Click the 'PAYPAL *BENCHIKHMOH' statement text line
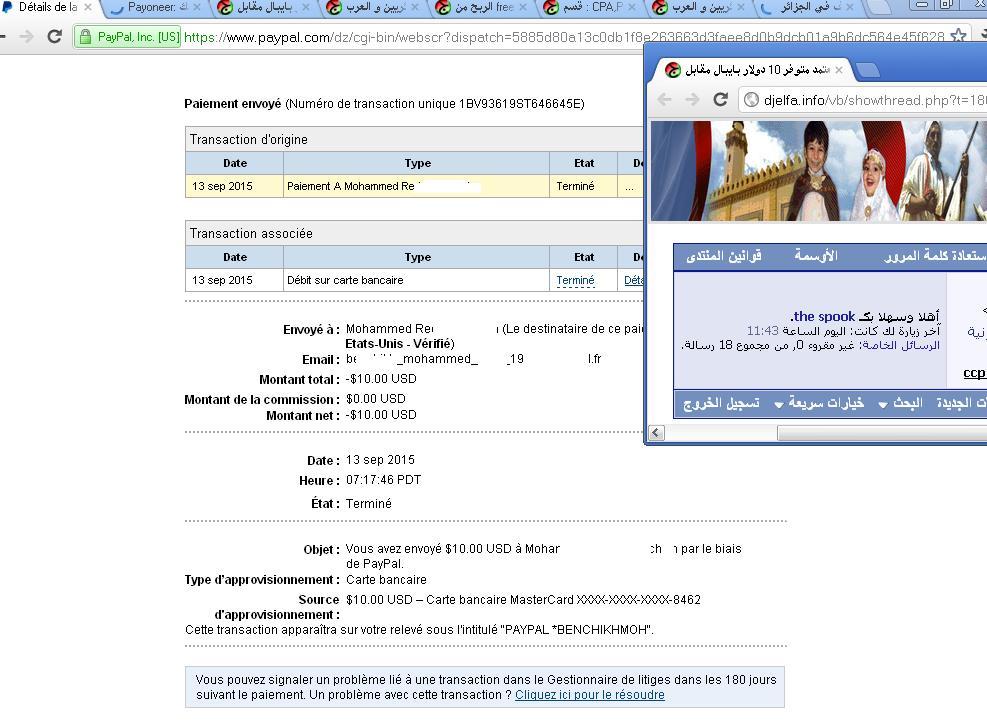 tap(419, 629)
